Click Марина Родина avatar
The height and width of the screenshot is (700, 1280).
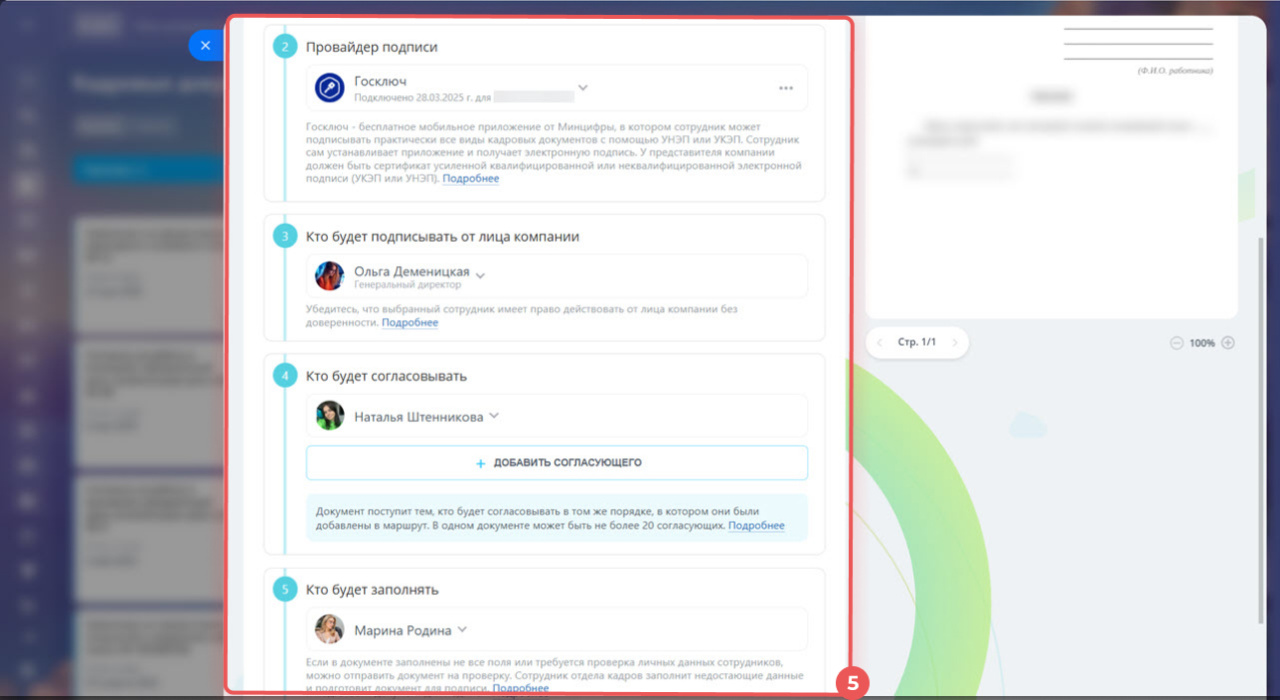click(330, 630)
